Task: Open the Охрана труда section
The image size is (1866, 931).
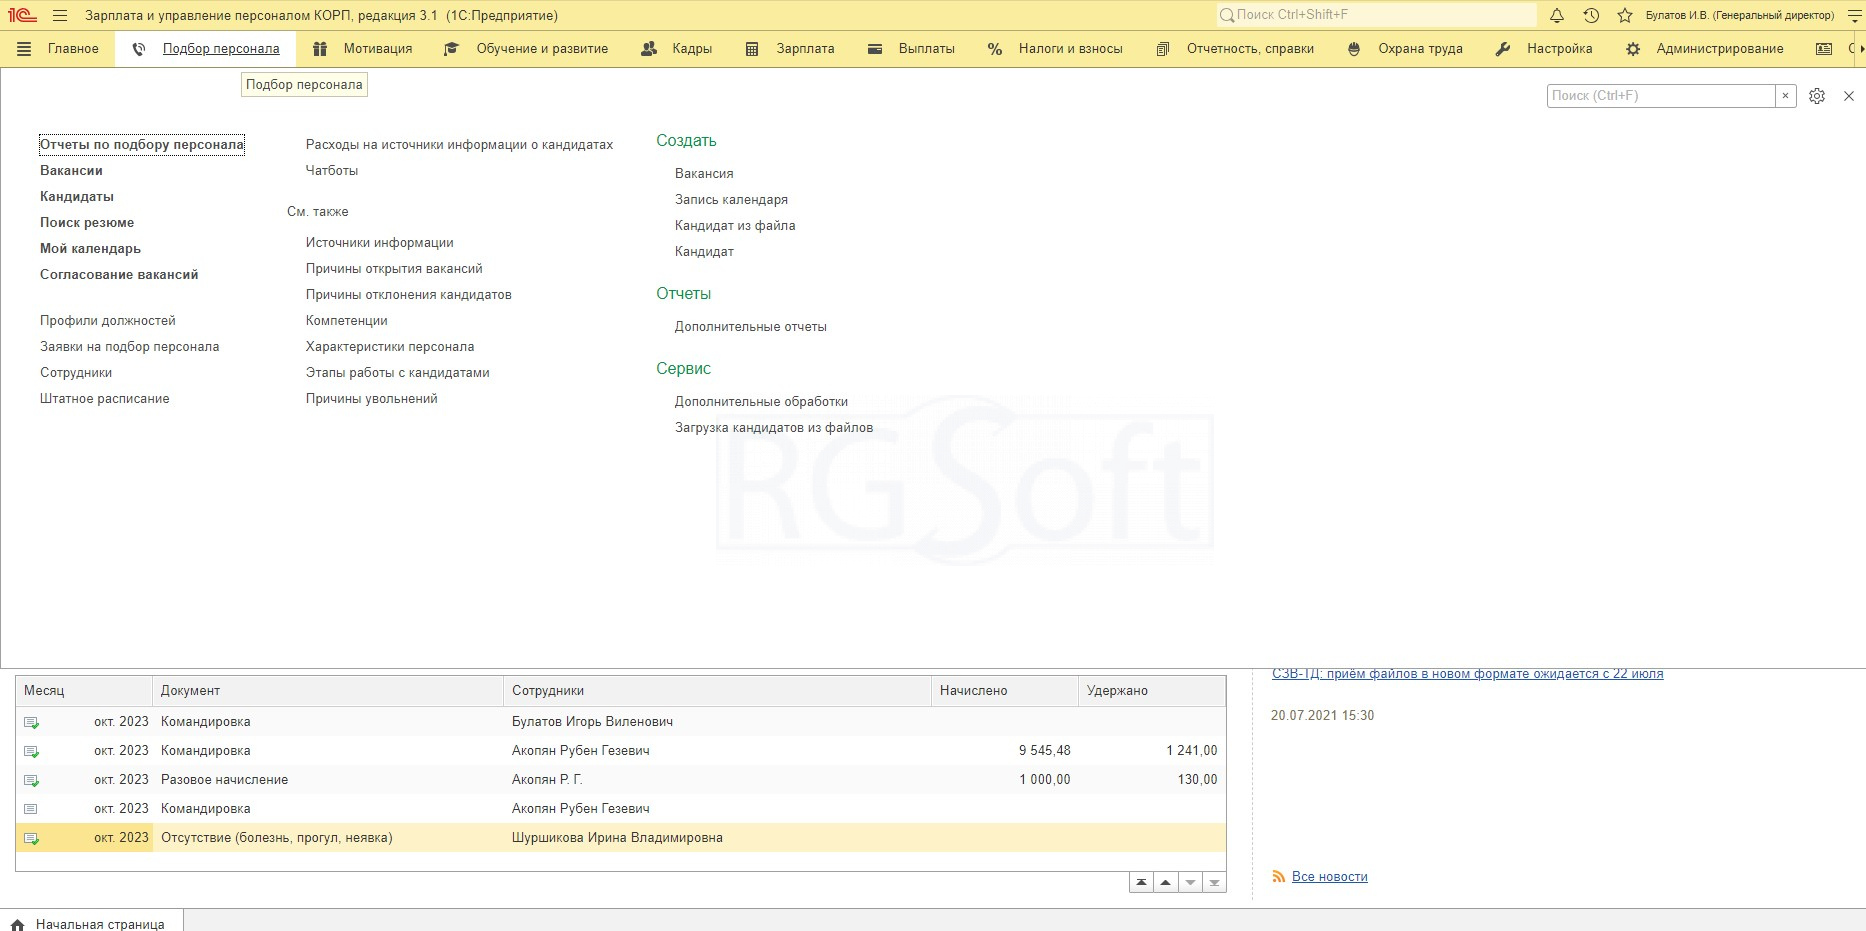Action: [1420, 49]
